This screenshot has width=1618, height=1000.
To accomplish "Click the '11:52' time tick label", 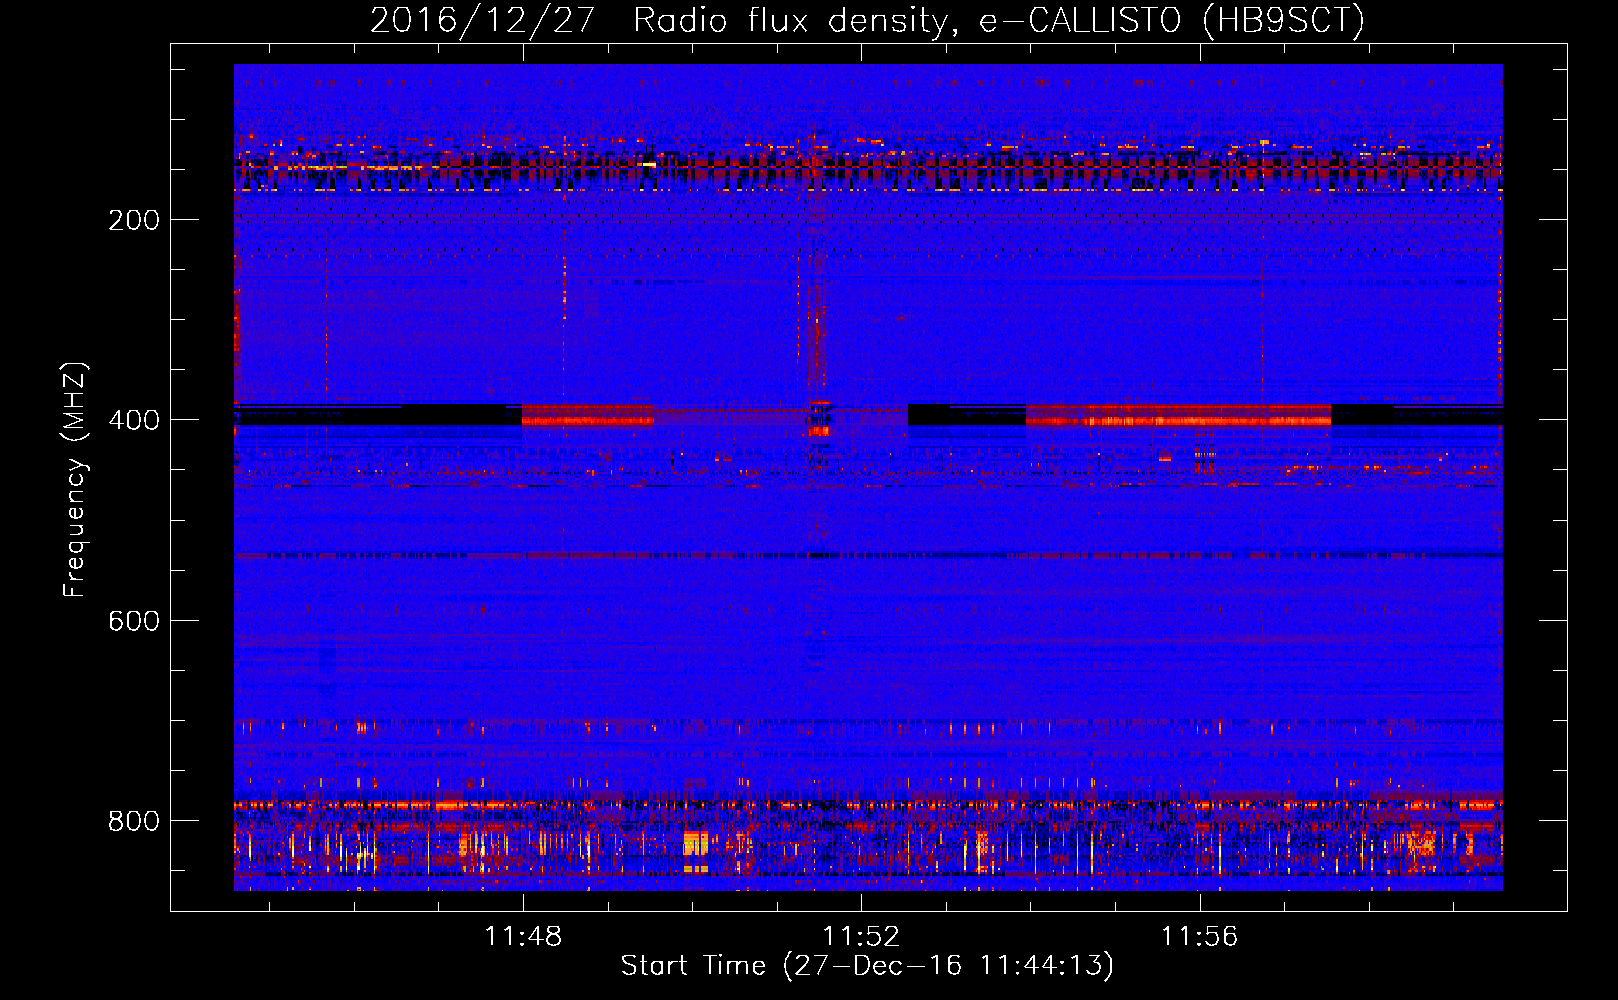I will tap(861, 937).
